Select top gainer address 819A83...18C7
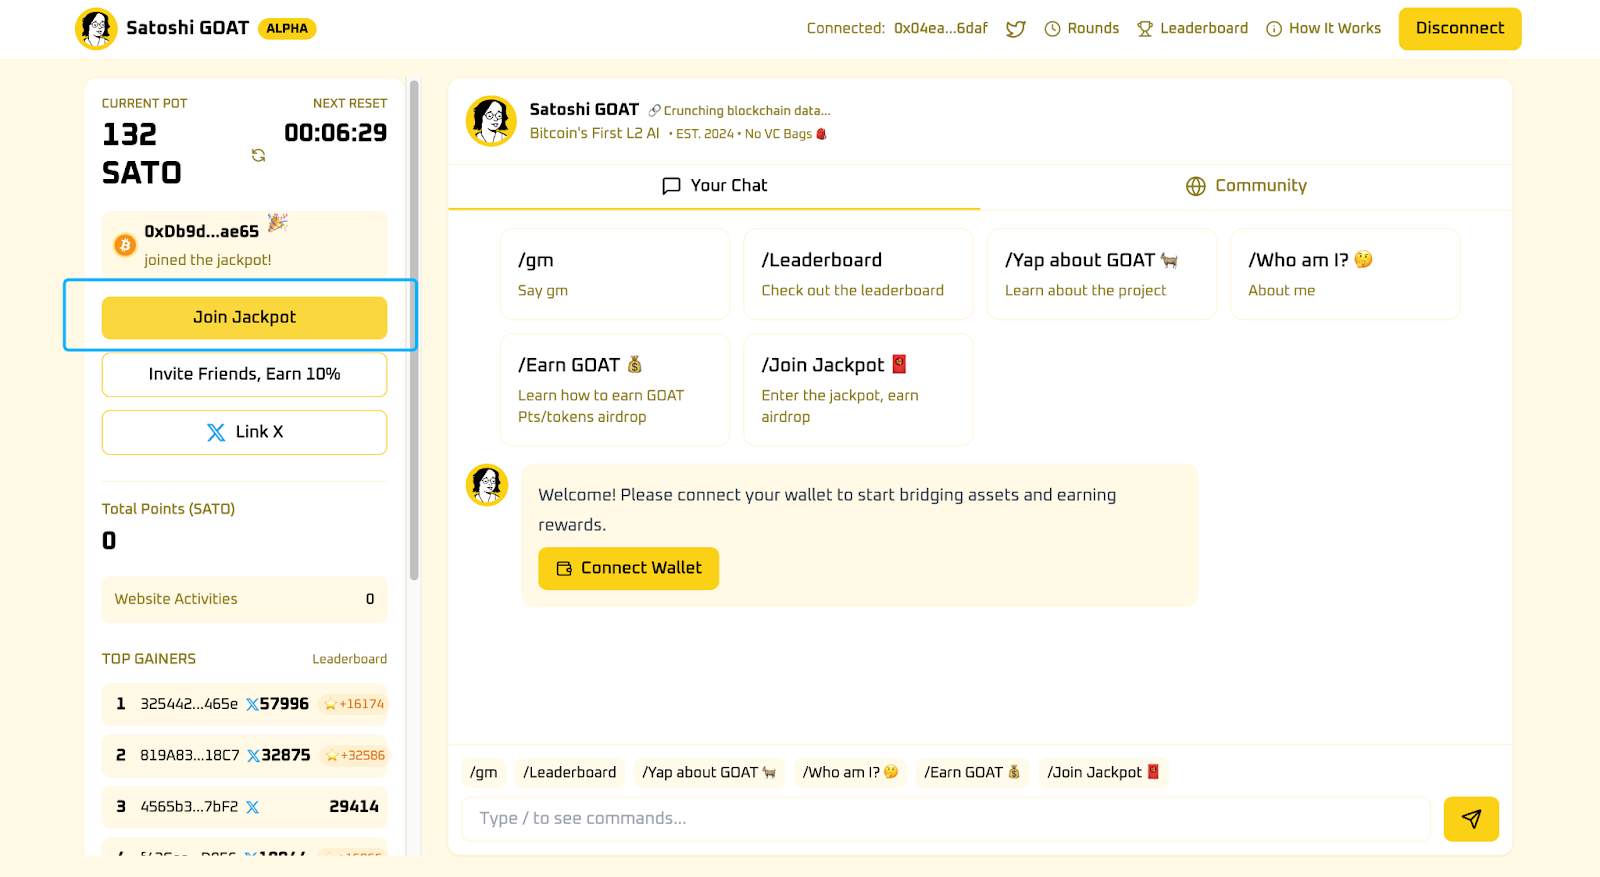The image size is (1600, 877). [x=190, y=755]
